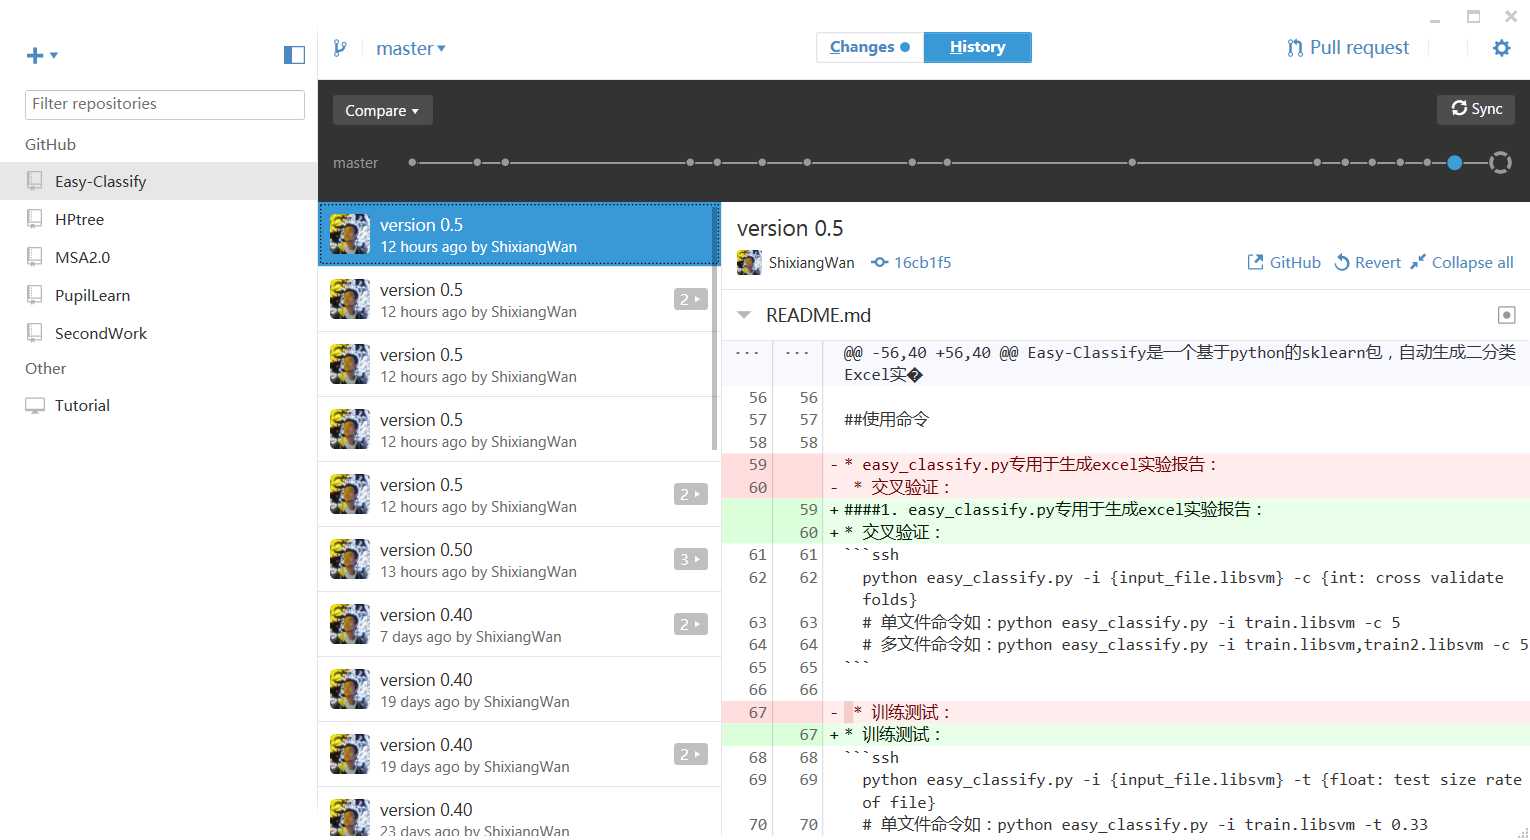Screen dimensions: 1530x840
Task: Select the Tutorial repository
Action: pyautogui.click(x=158, y=405)
